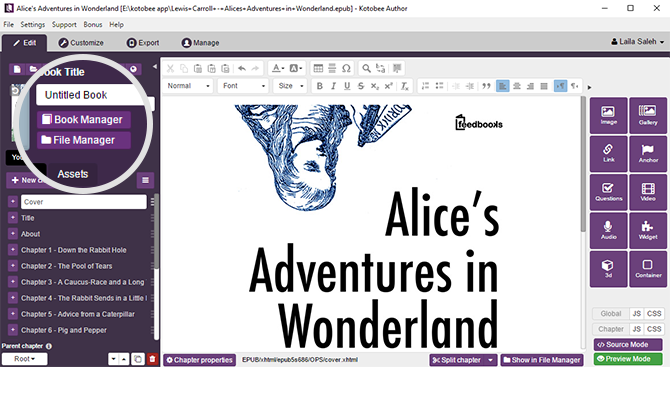The image size is (670, 410).
Task: Add a Video to the chapter
Action: pos(647,190)
